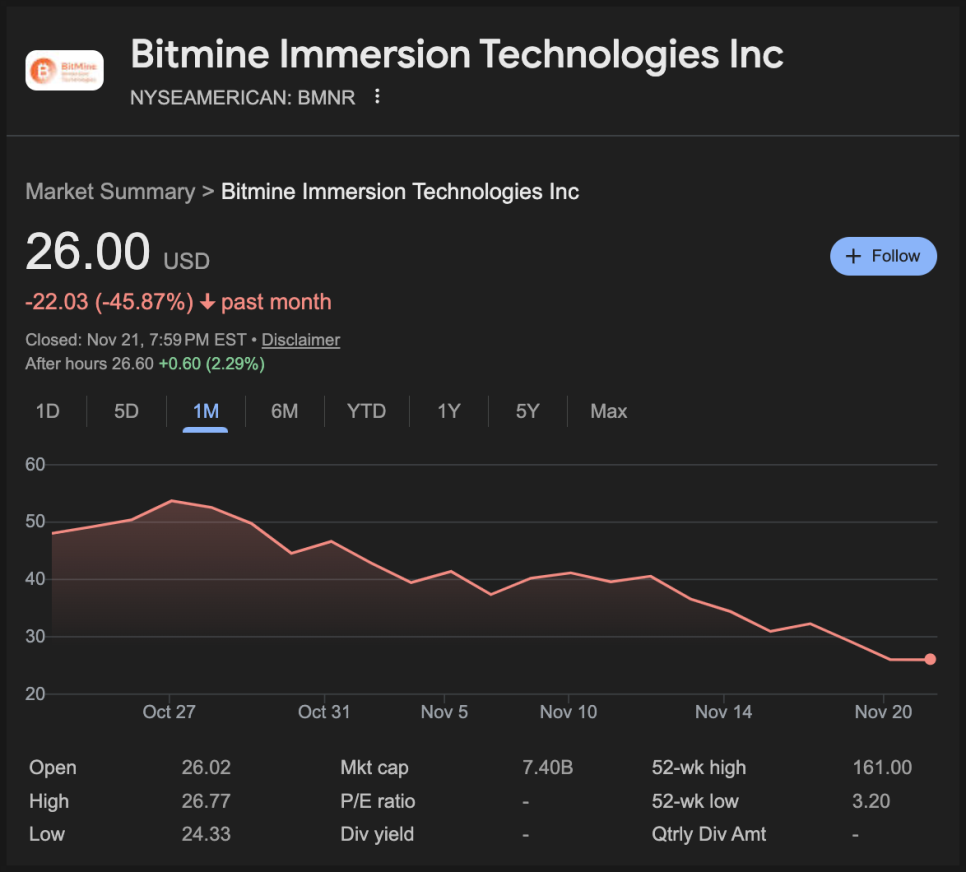Click the 52-wk high value 161.00
The height and width of the screenshot is (872, 966).
point(883,768)
